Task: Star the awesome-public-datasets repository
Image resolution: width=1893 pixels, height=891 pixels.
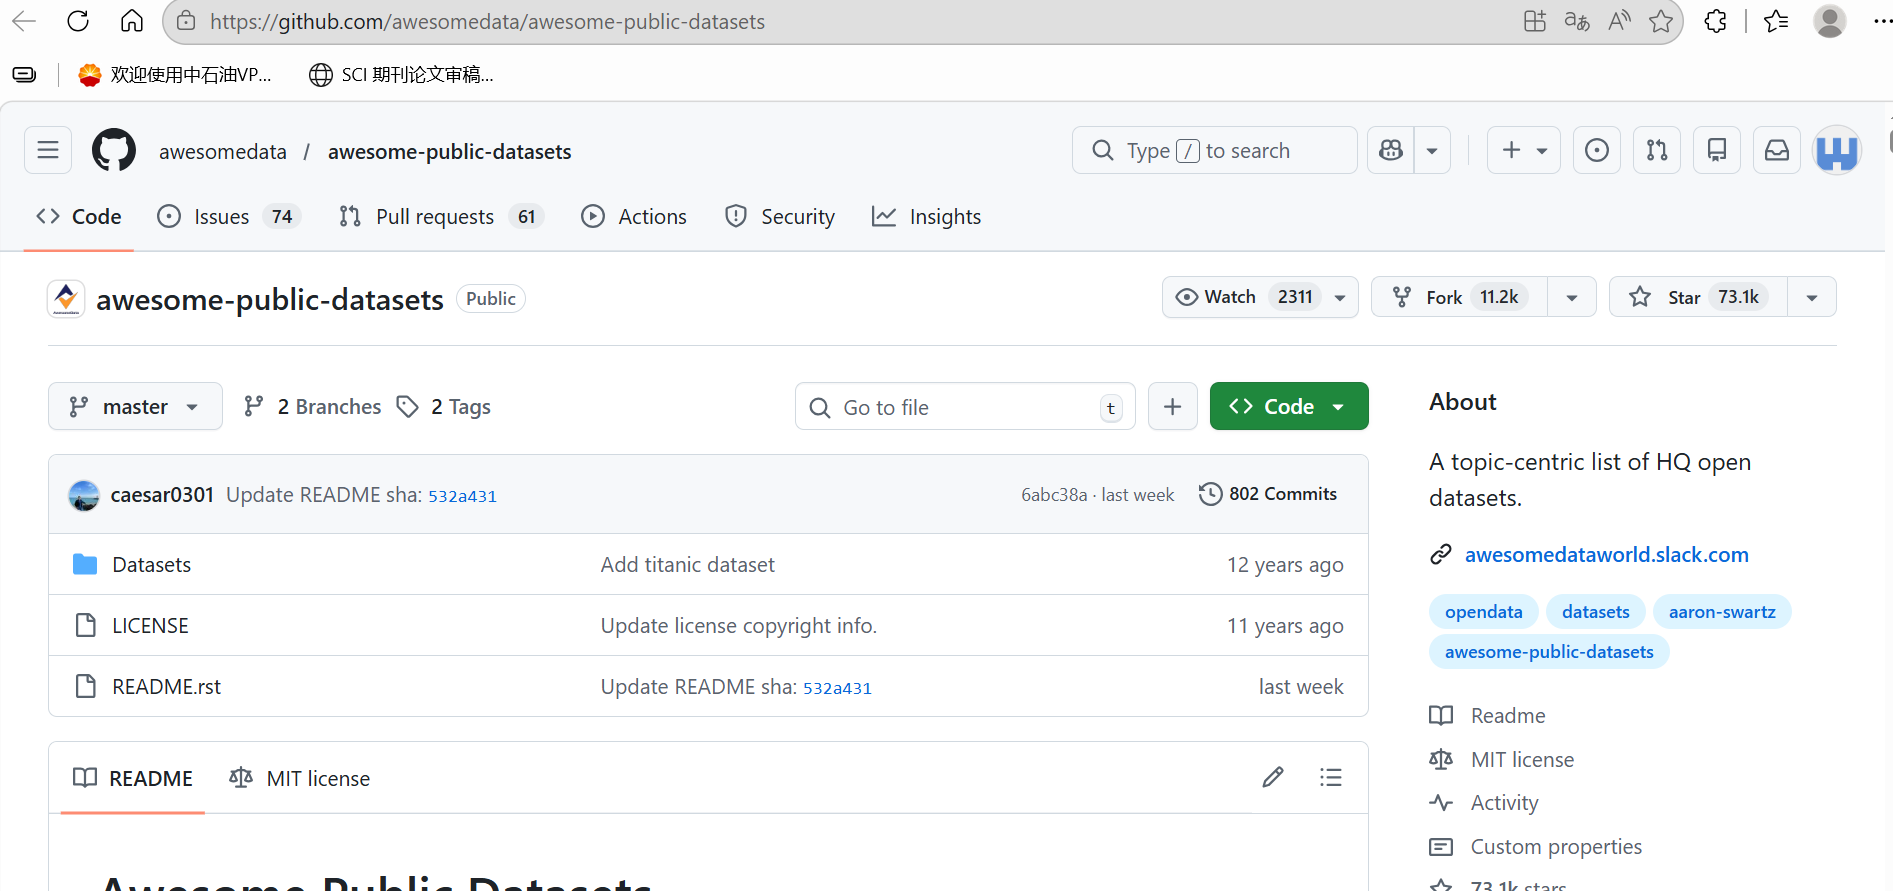Action: pos(1699,297)
